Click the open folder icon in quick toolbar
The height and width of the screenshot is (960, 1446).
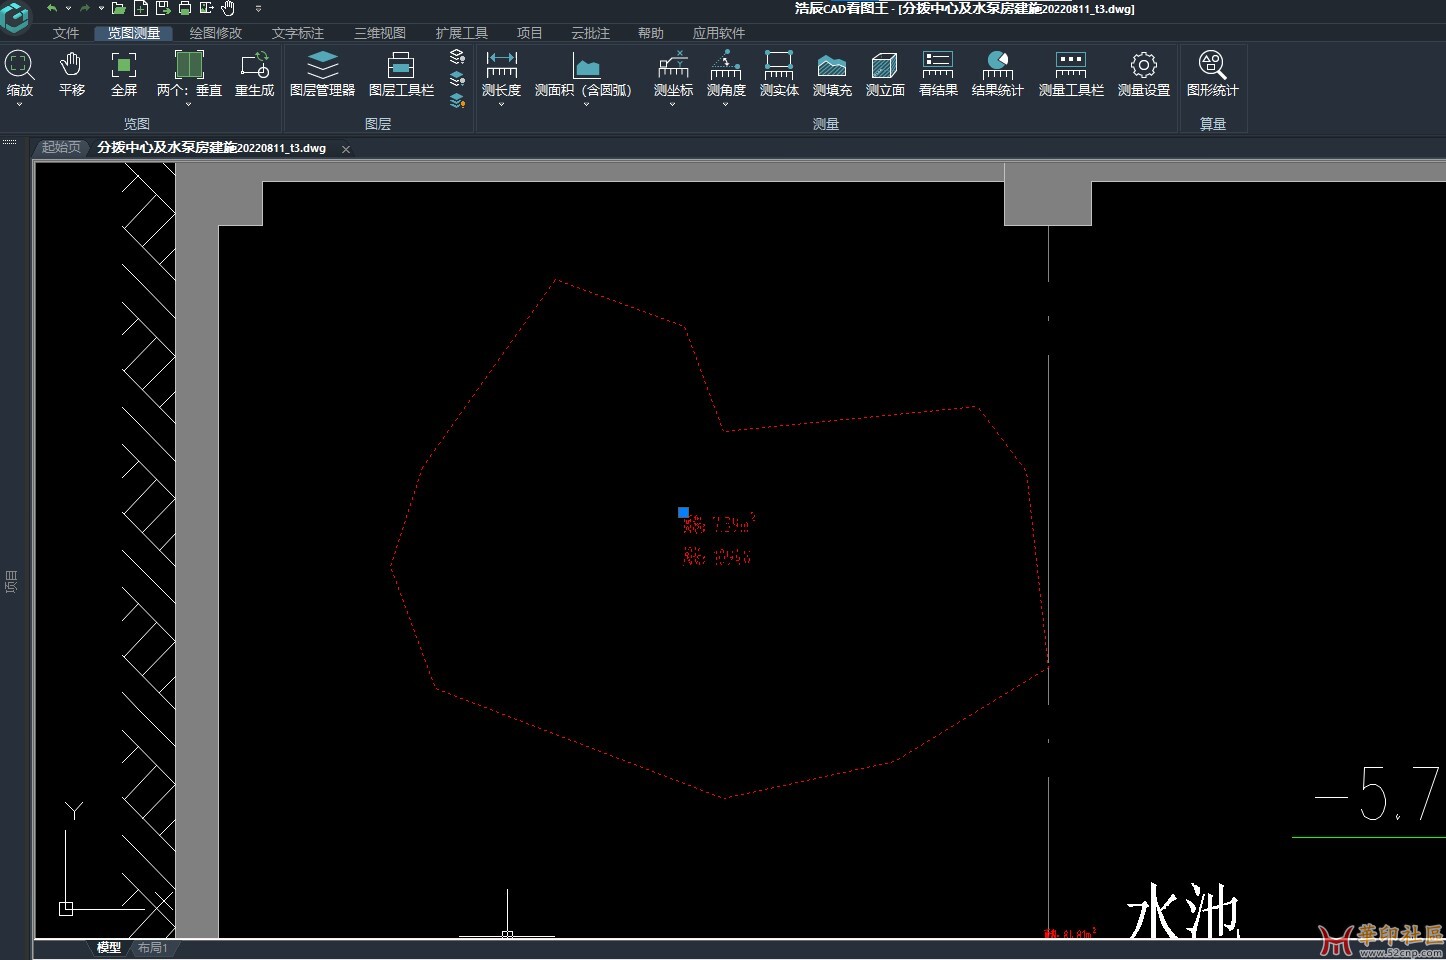[118, 8]
